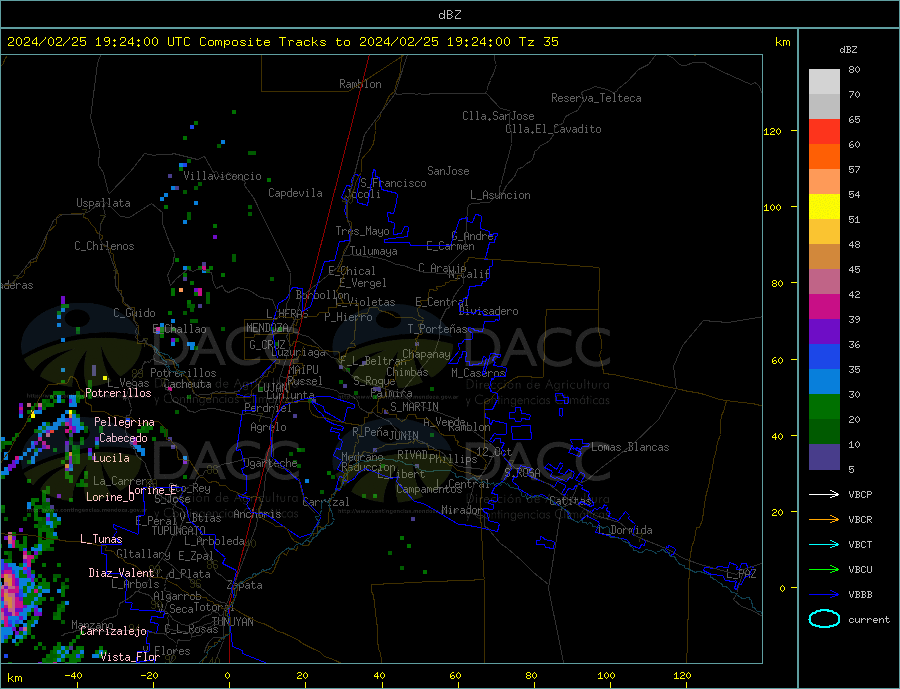Click the white VBCP arrow legend icon
This screenshot has height=689, width=900.
coord(824,494)
